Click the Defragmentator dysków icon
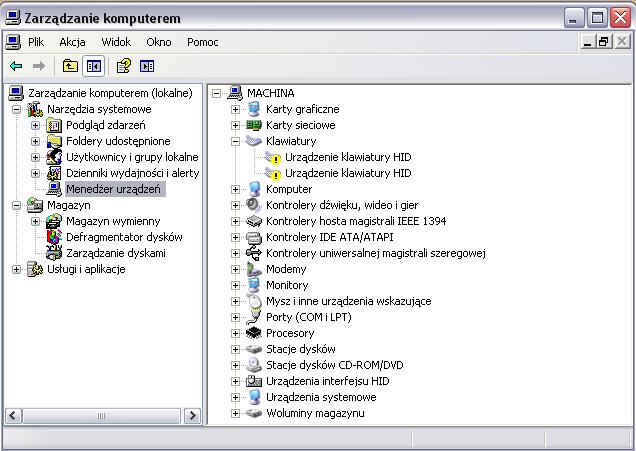Viewport: 636px width, 451px height. coord(54,237)
